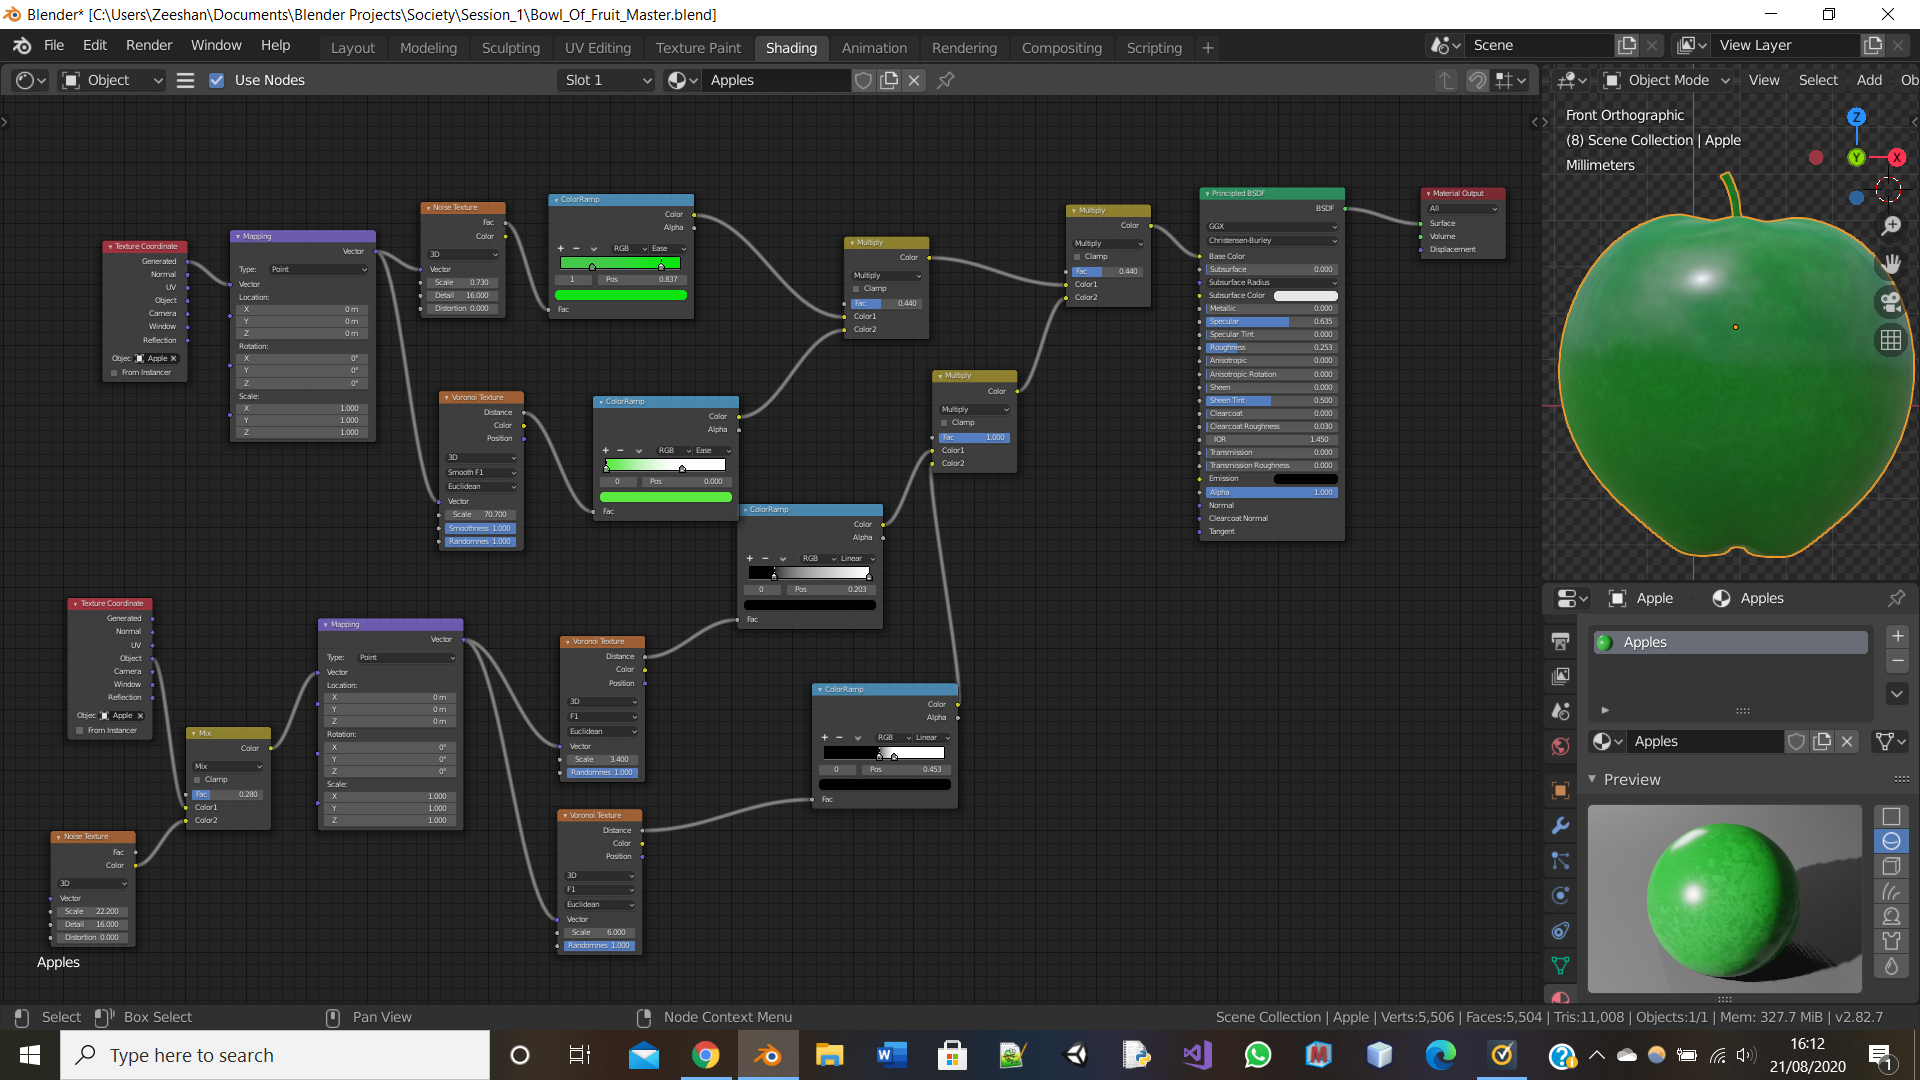The image size is (1920, 1080).
Task: Click the Subsurface Color white swatch
Action: coord(1305,295)
